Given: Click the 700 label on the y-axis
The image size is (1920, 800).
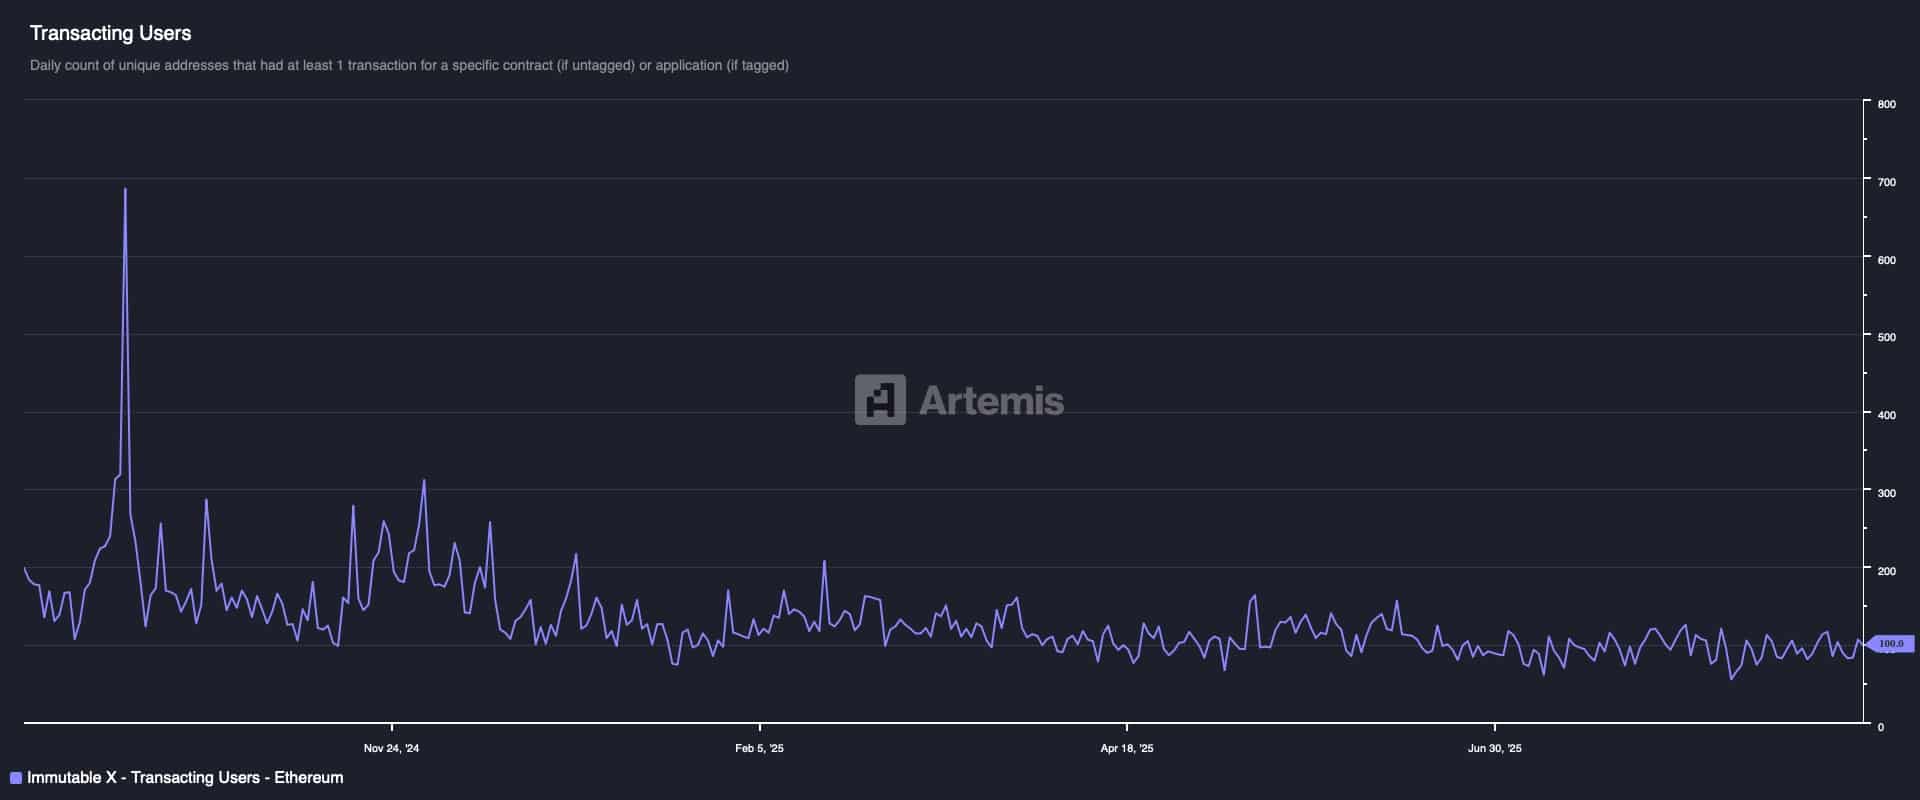Looking at the screenshot, I should (x=1887, y=182).
